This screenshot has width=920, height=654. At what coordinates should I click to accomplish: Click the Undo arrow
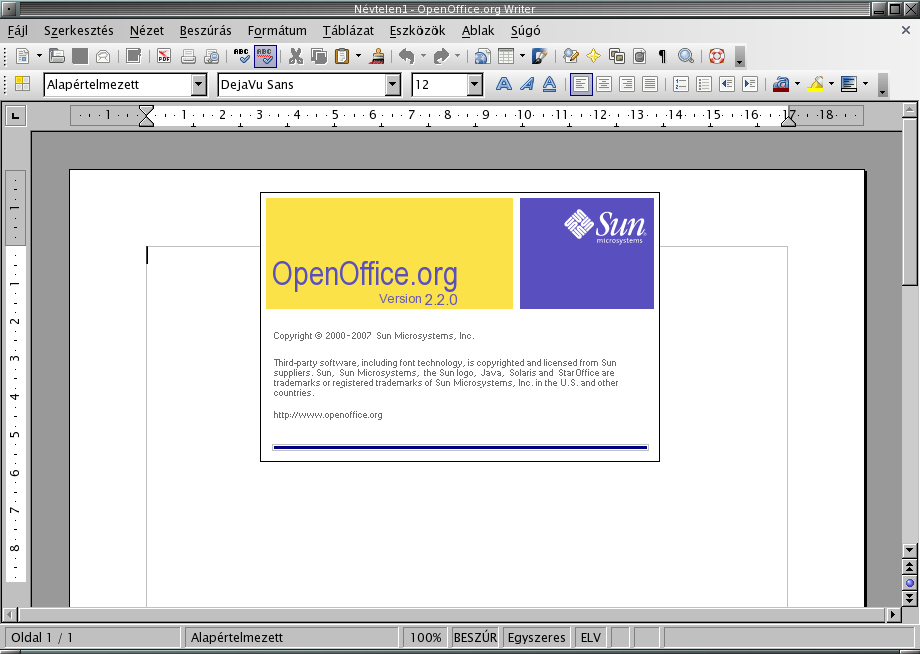[x=407, y=56]
